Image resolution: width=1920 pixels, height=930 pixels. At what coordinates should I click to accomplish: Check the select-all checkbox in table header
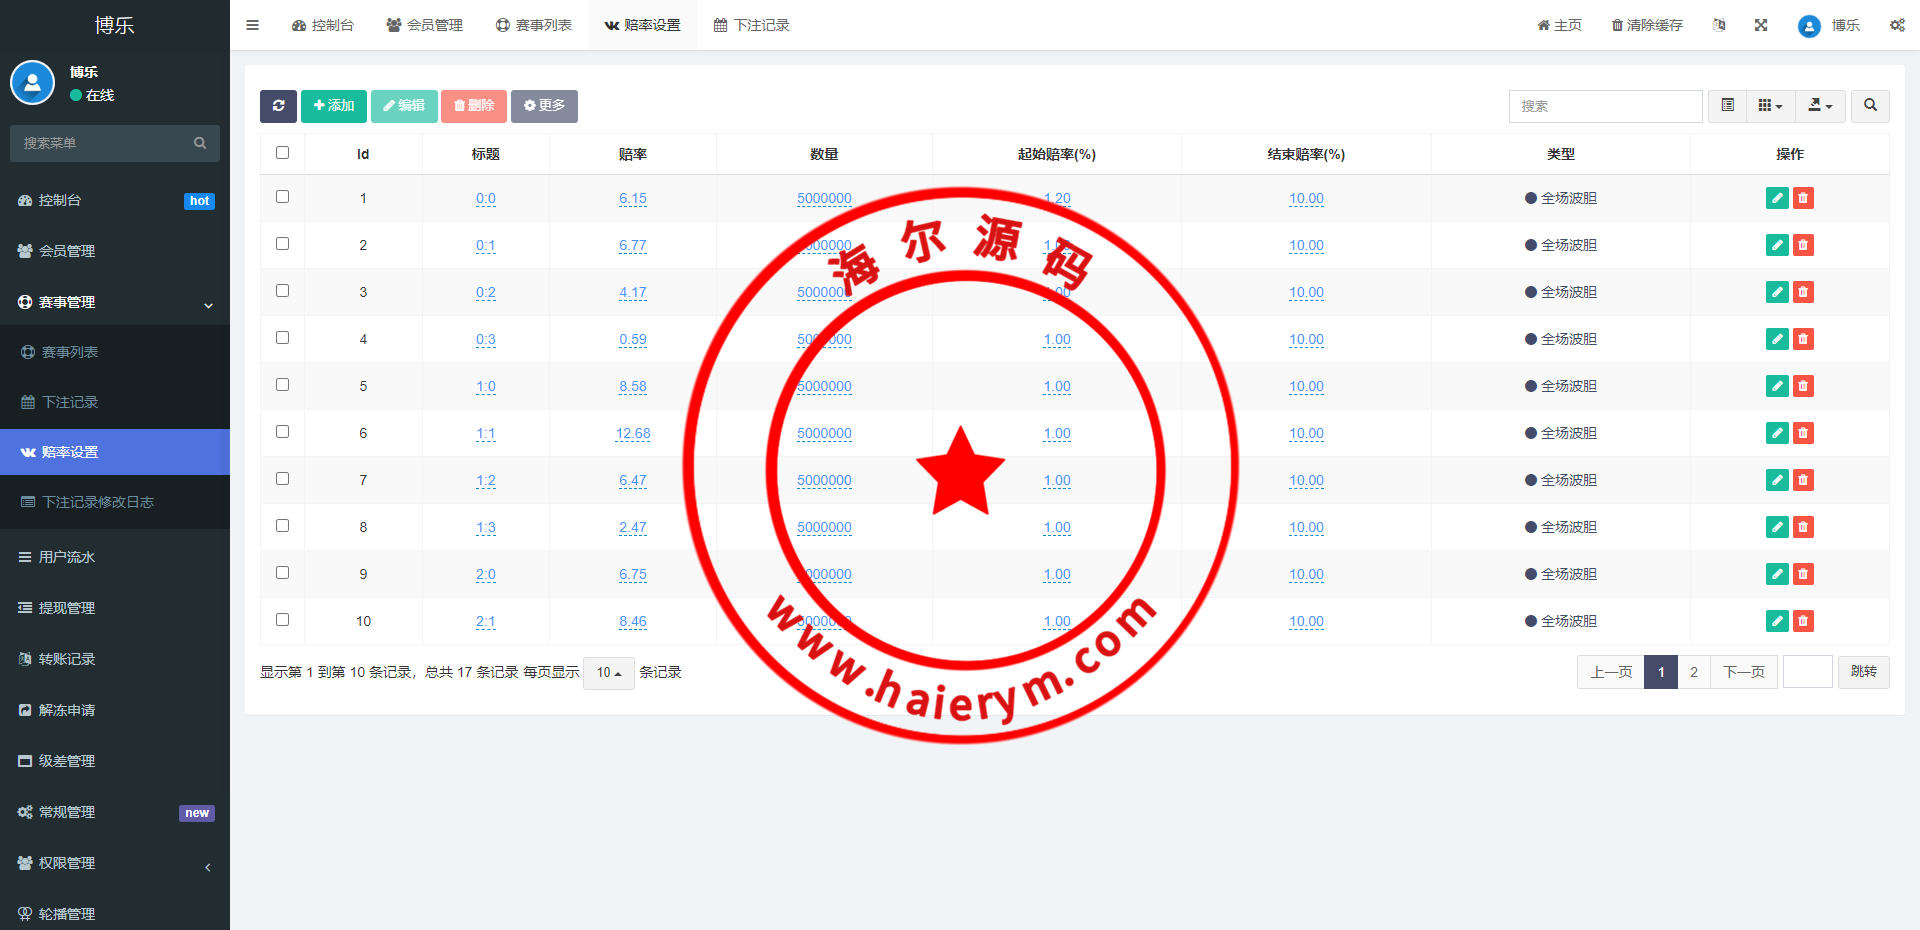click(283, 153)
